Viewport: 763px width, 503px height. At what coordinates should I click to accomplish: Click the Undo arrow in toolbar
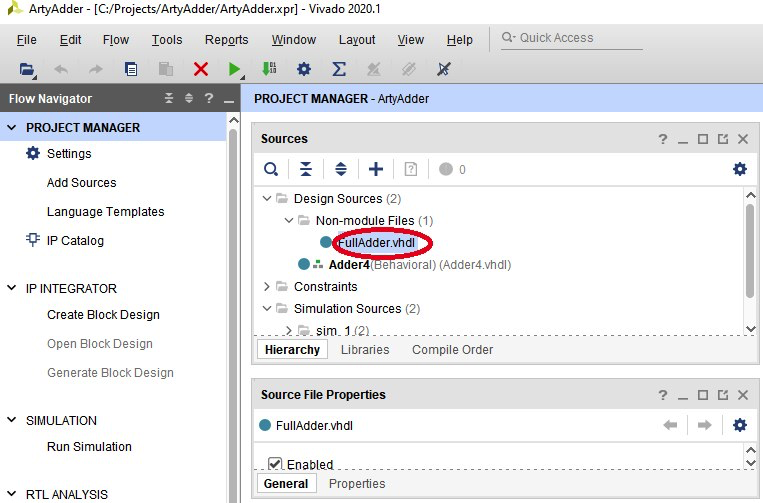coord(61,70)
